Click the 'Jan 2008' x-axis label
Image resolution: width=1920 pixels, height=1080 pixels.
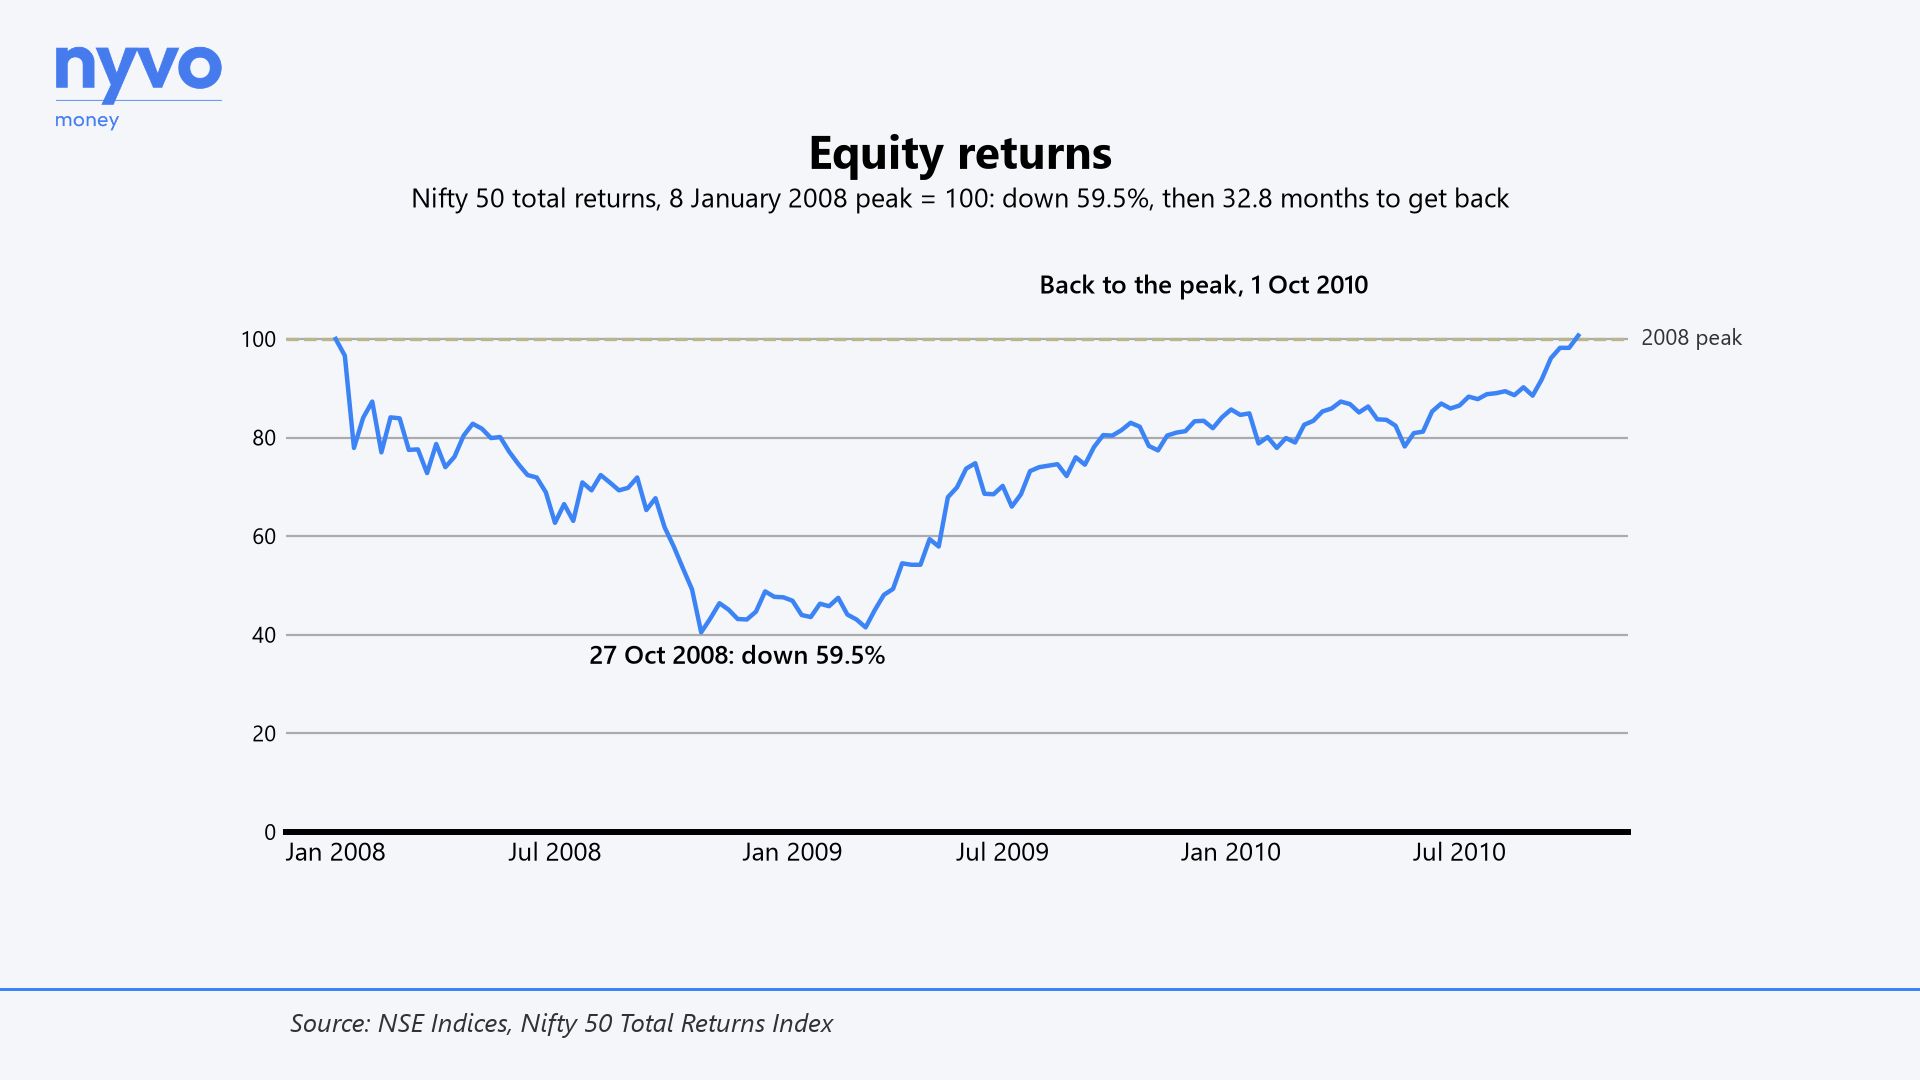[x=335, y=852]
